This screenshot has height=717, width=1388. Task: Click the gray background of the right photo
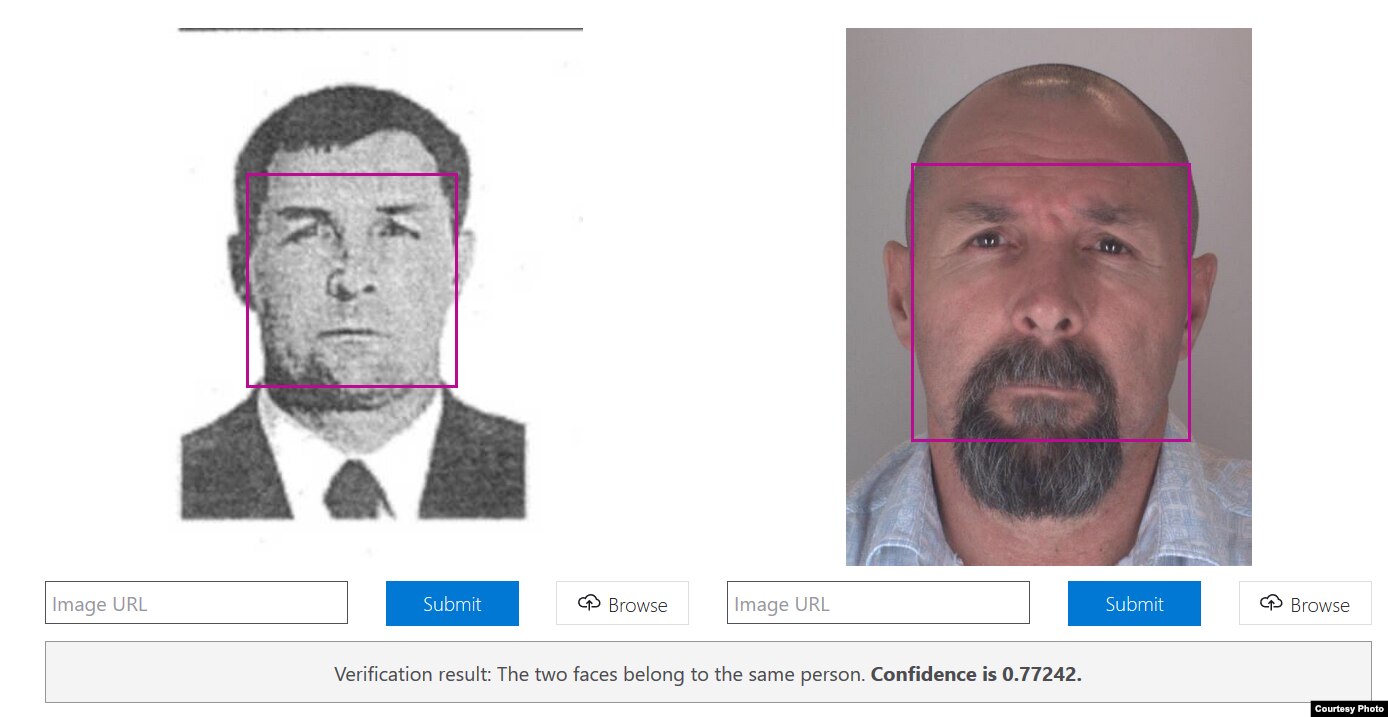tap(880, 80)
